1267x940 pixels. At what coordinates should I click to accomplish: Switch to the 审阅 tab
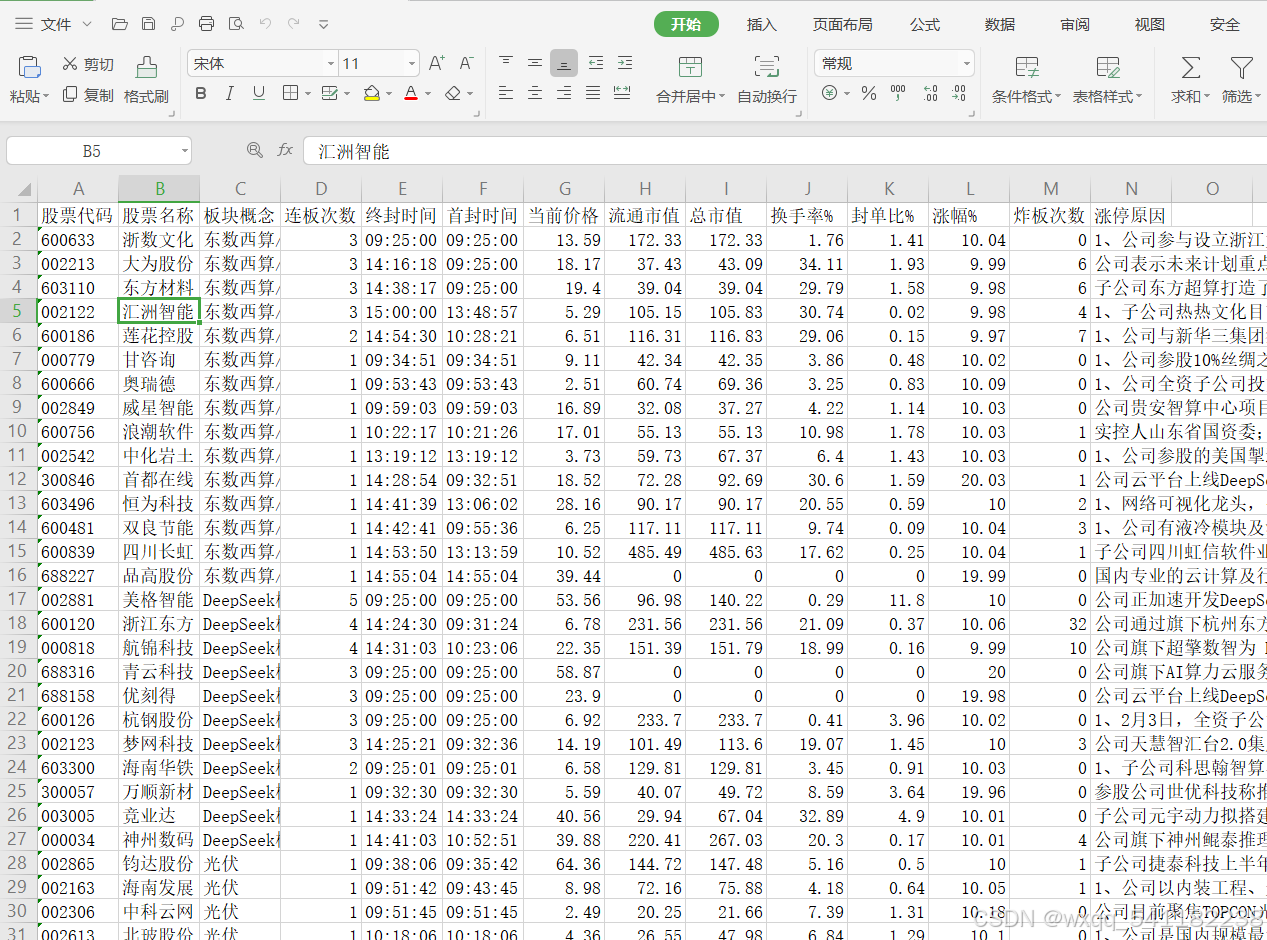[1075, 24]
